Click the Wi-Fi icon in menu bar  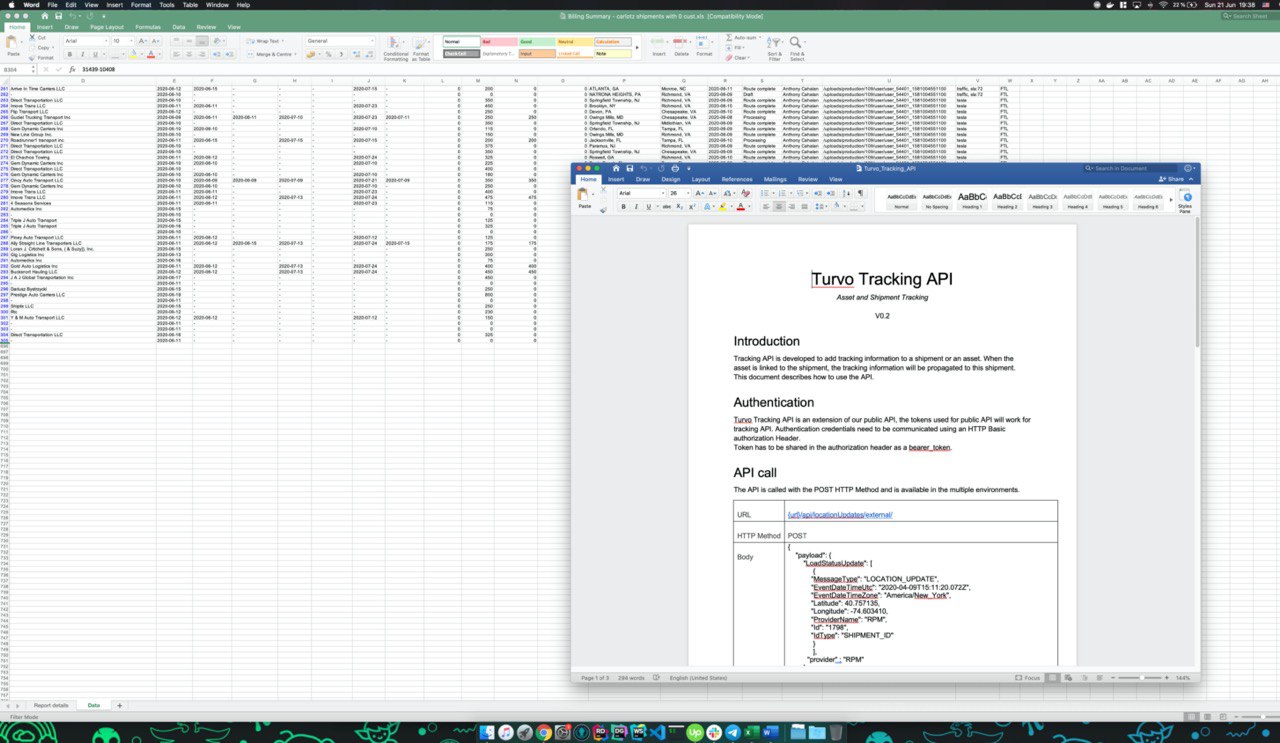[1162, 5]
